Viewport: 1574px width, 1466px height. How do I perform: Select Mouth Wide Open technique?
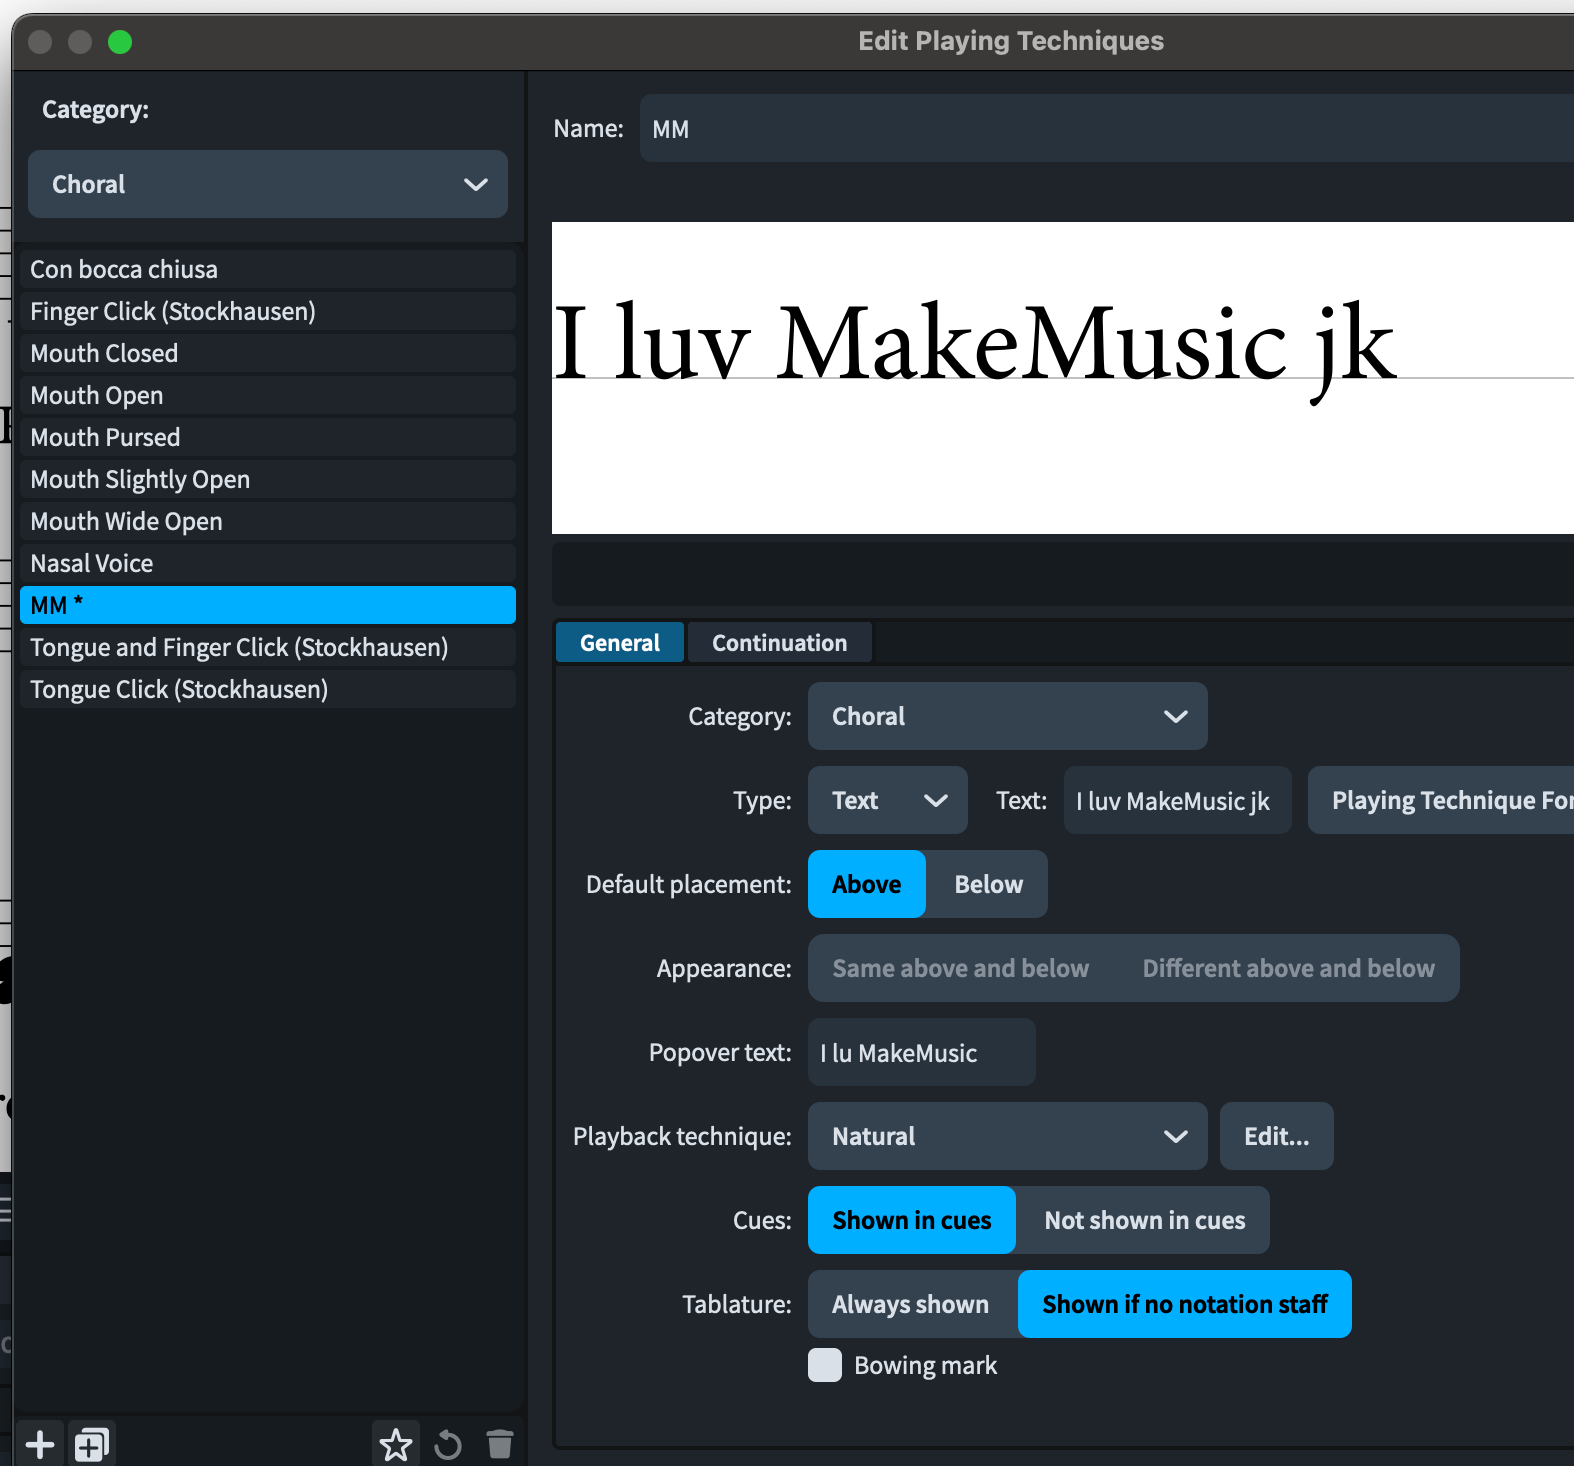[268, 521]
